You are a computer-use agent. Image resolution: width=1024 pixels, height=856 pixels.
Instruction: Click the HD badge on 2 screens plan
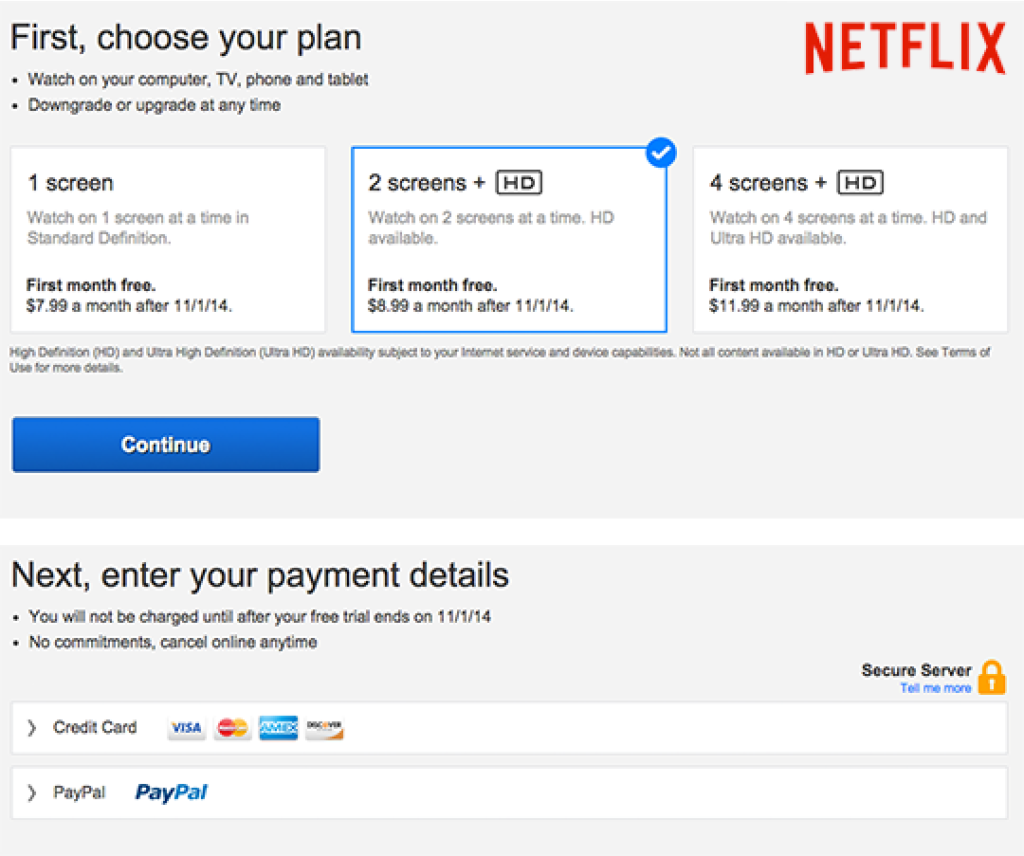point(519,183)
